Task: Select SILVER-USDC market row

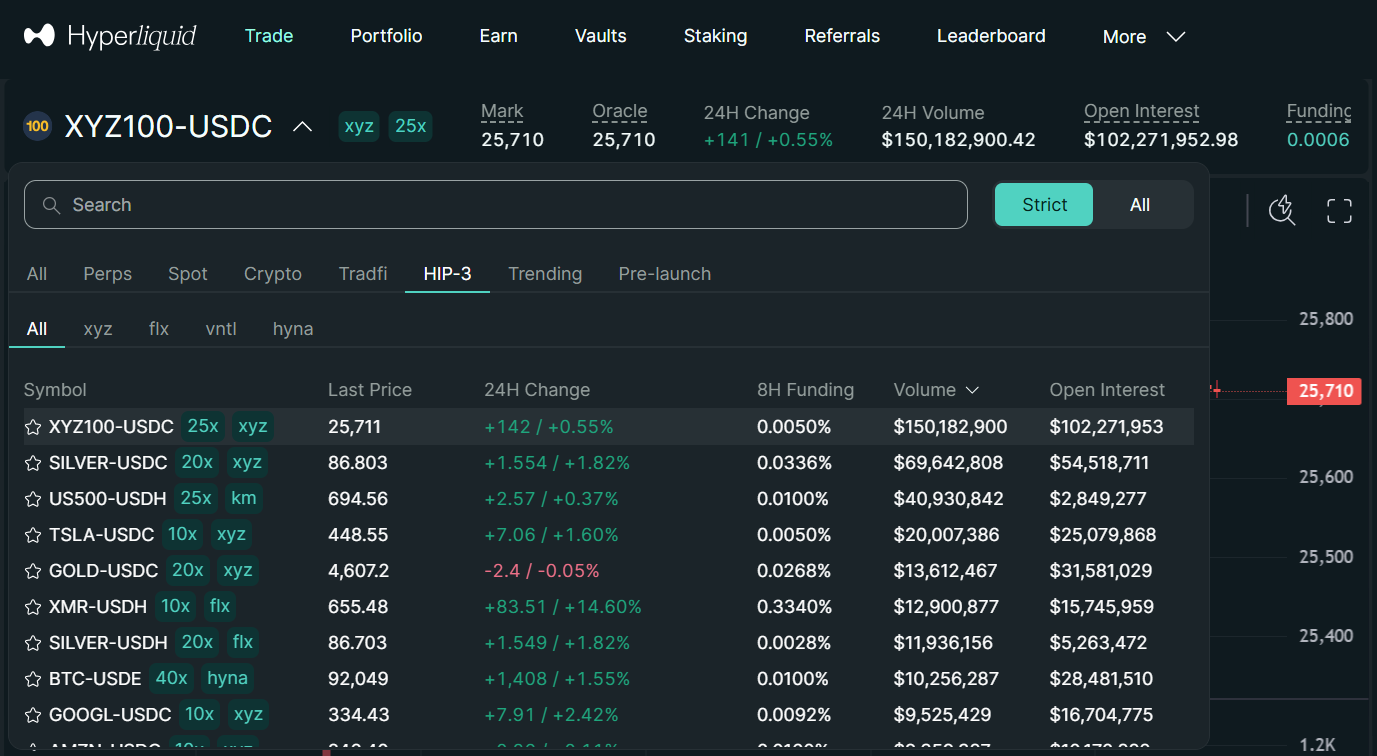Action: (x=608, y=463)
